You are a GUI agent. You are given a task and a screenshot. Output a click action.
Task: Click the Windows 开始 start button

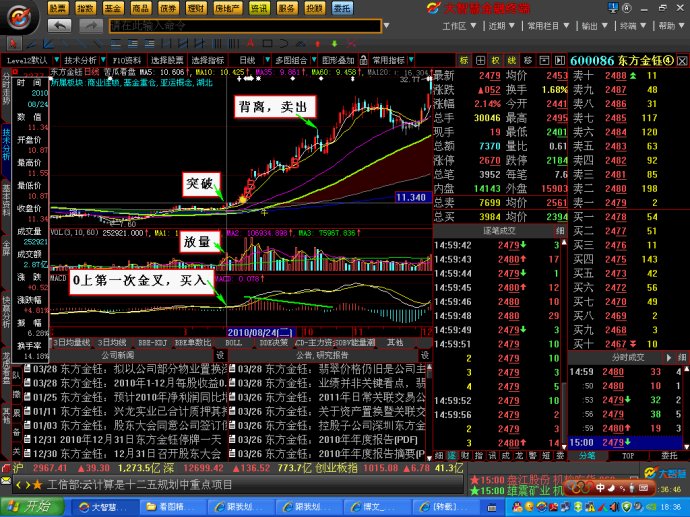coord(32,507)
